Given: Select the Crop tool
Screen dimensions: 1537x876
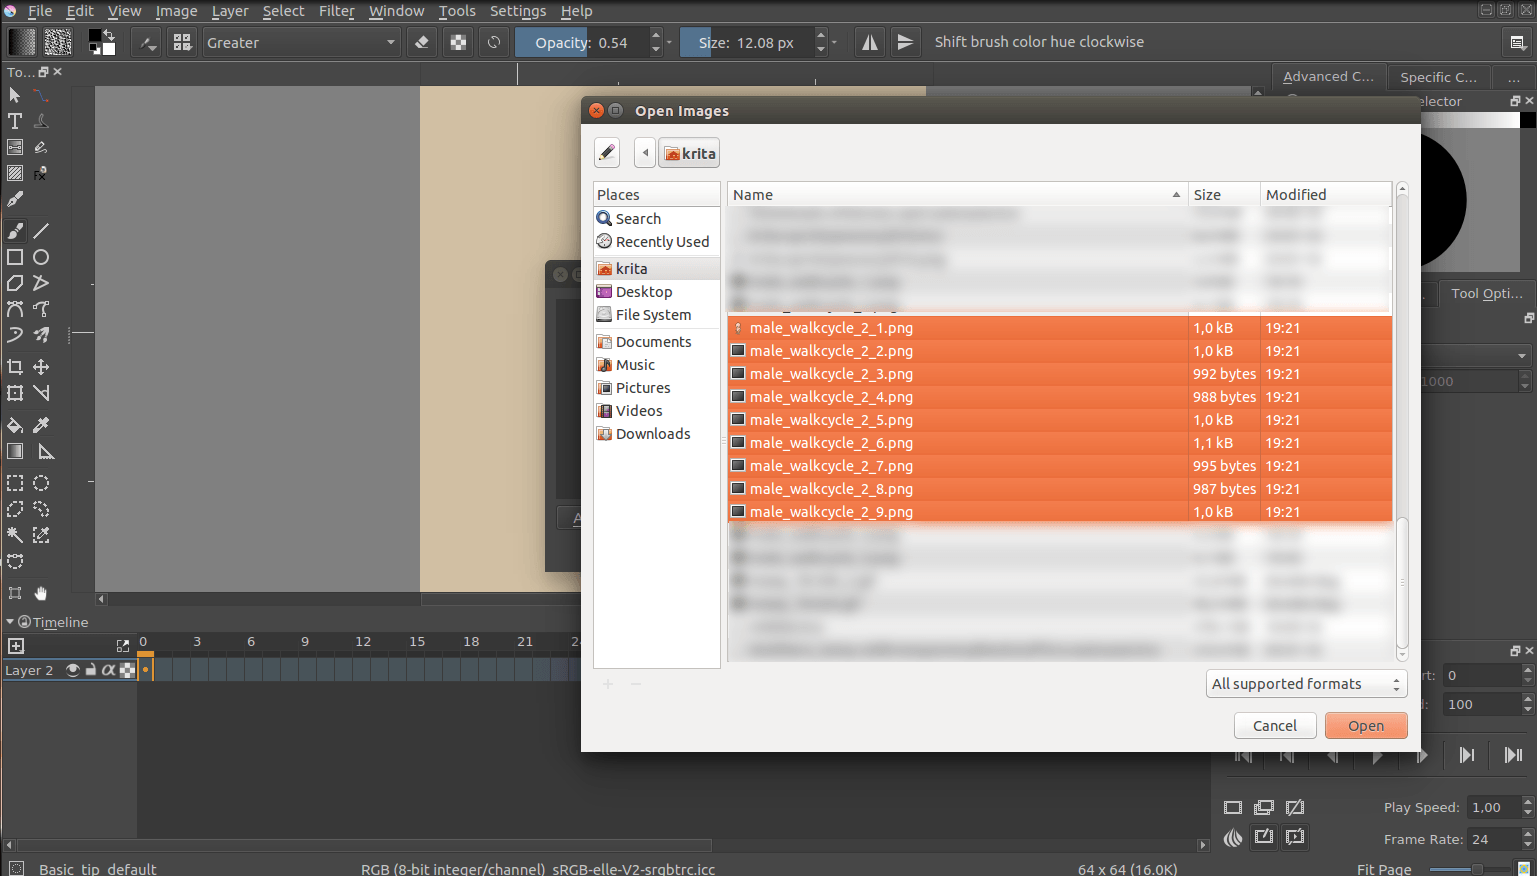Looking at the screenshot, I should tap(14, 366).
